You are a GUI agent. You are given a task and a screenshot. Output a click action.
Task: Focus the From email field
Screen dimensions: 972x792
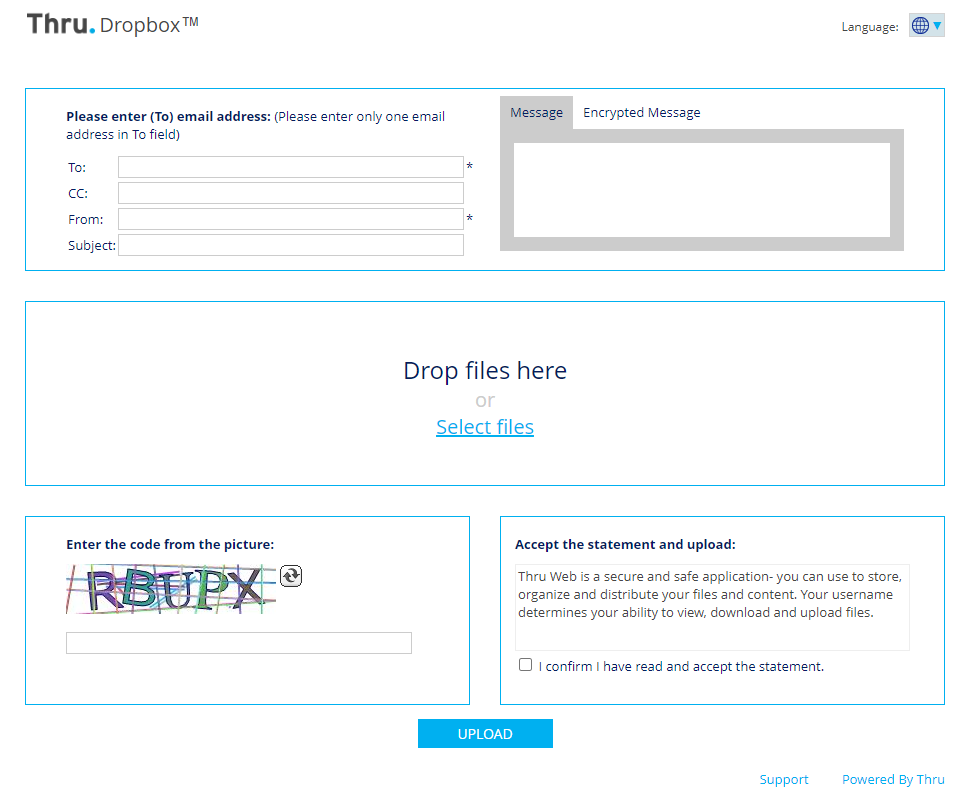290,219
